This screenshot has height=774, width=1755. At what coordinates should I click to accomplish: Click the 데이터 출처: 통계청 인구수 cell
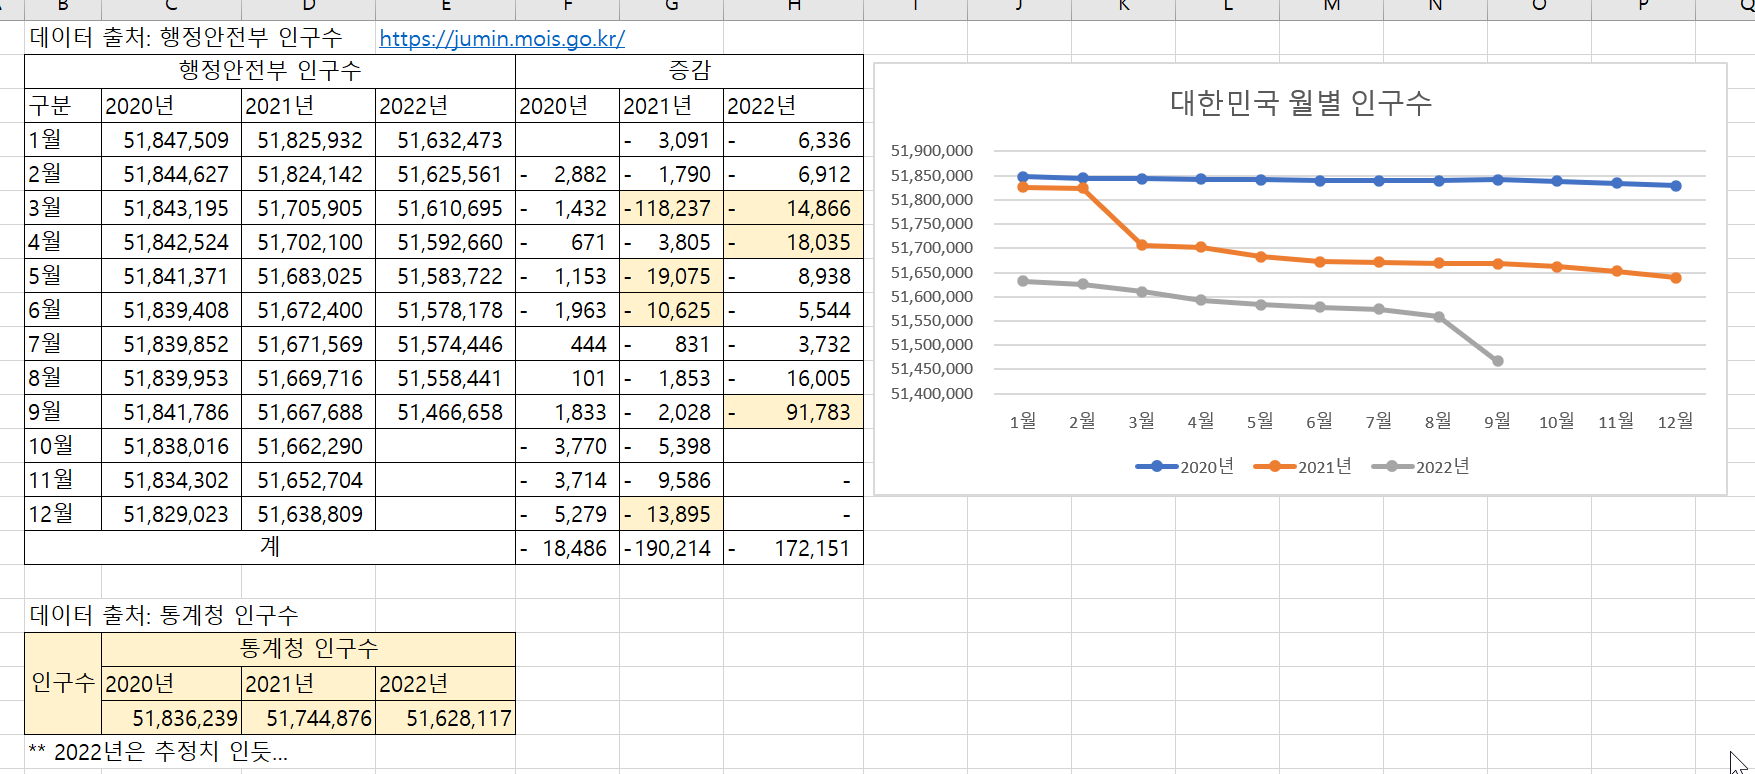coord(164,615)
